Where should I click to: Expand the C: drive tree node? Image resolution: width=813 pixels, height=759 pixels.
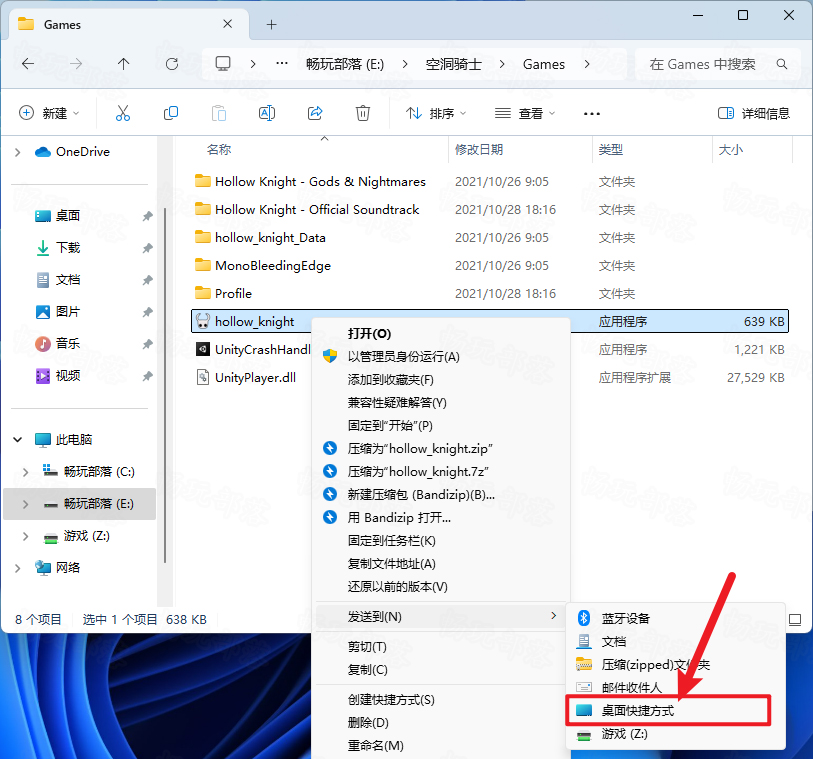pyautogui.click(x=25, y=472)
